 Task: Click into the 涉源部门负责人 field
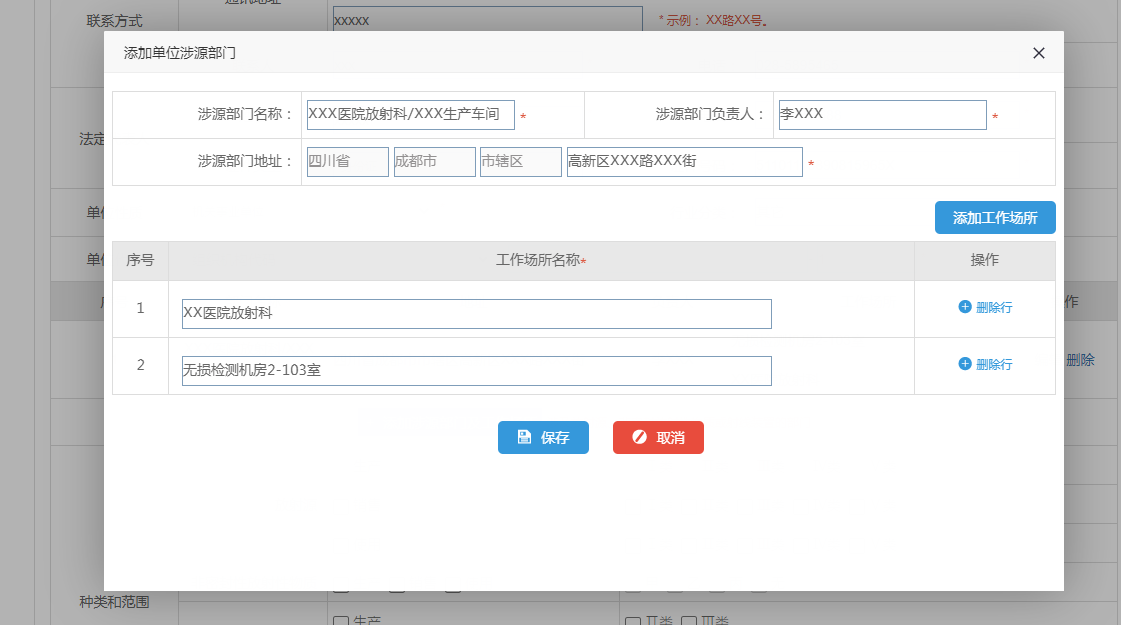(882, 115)
